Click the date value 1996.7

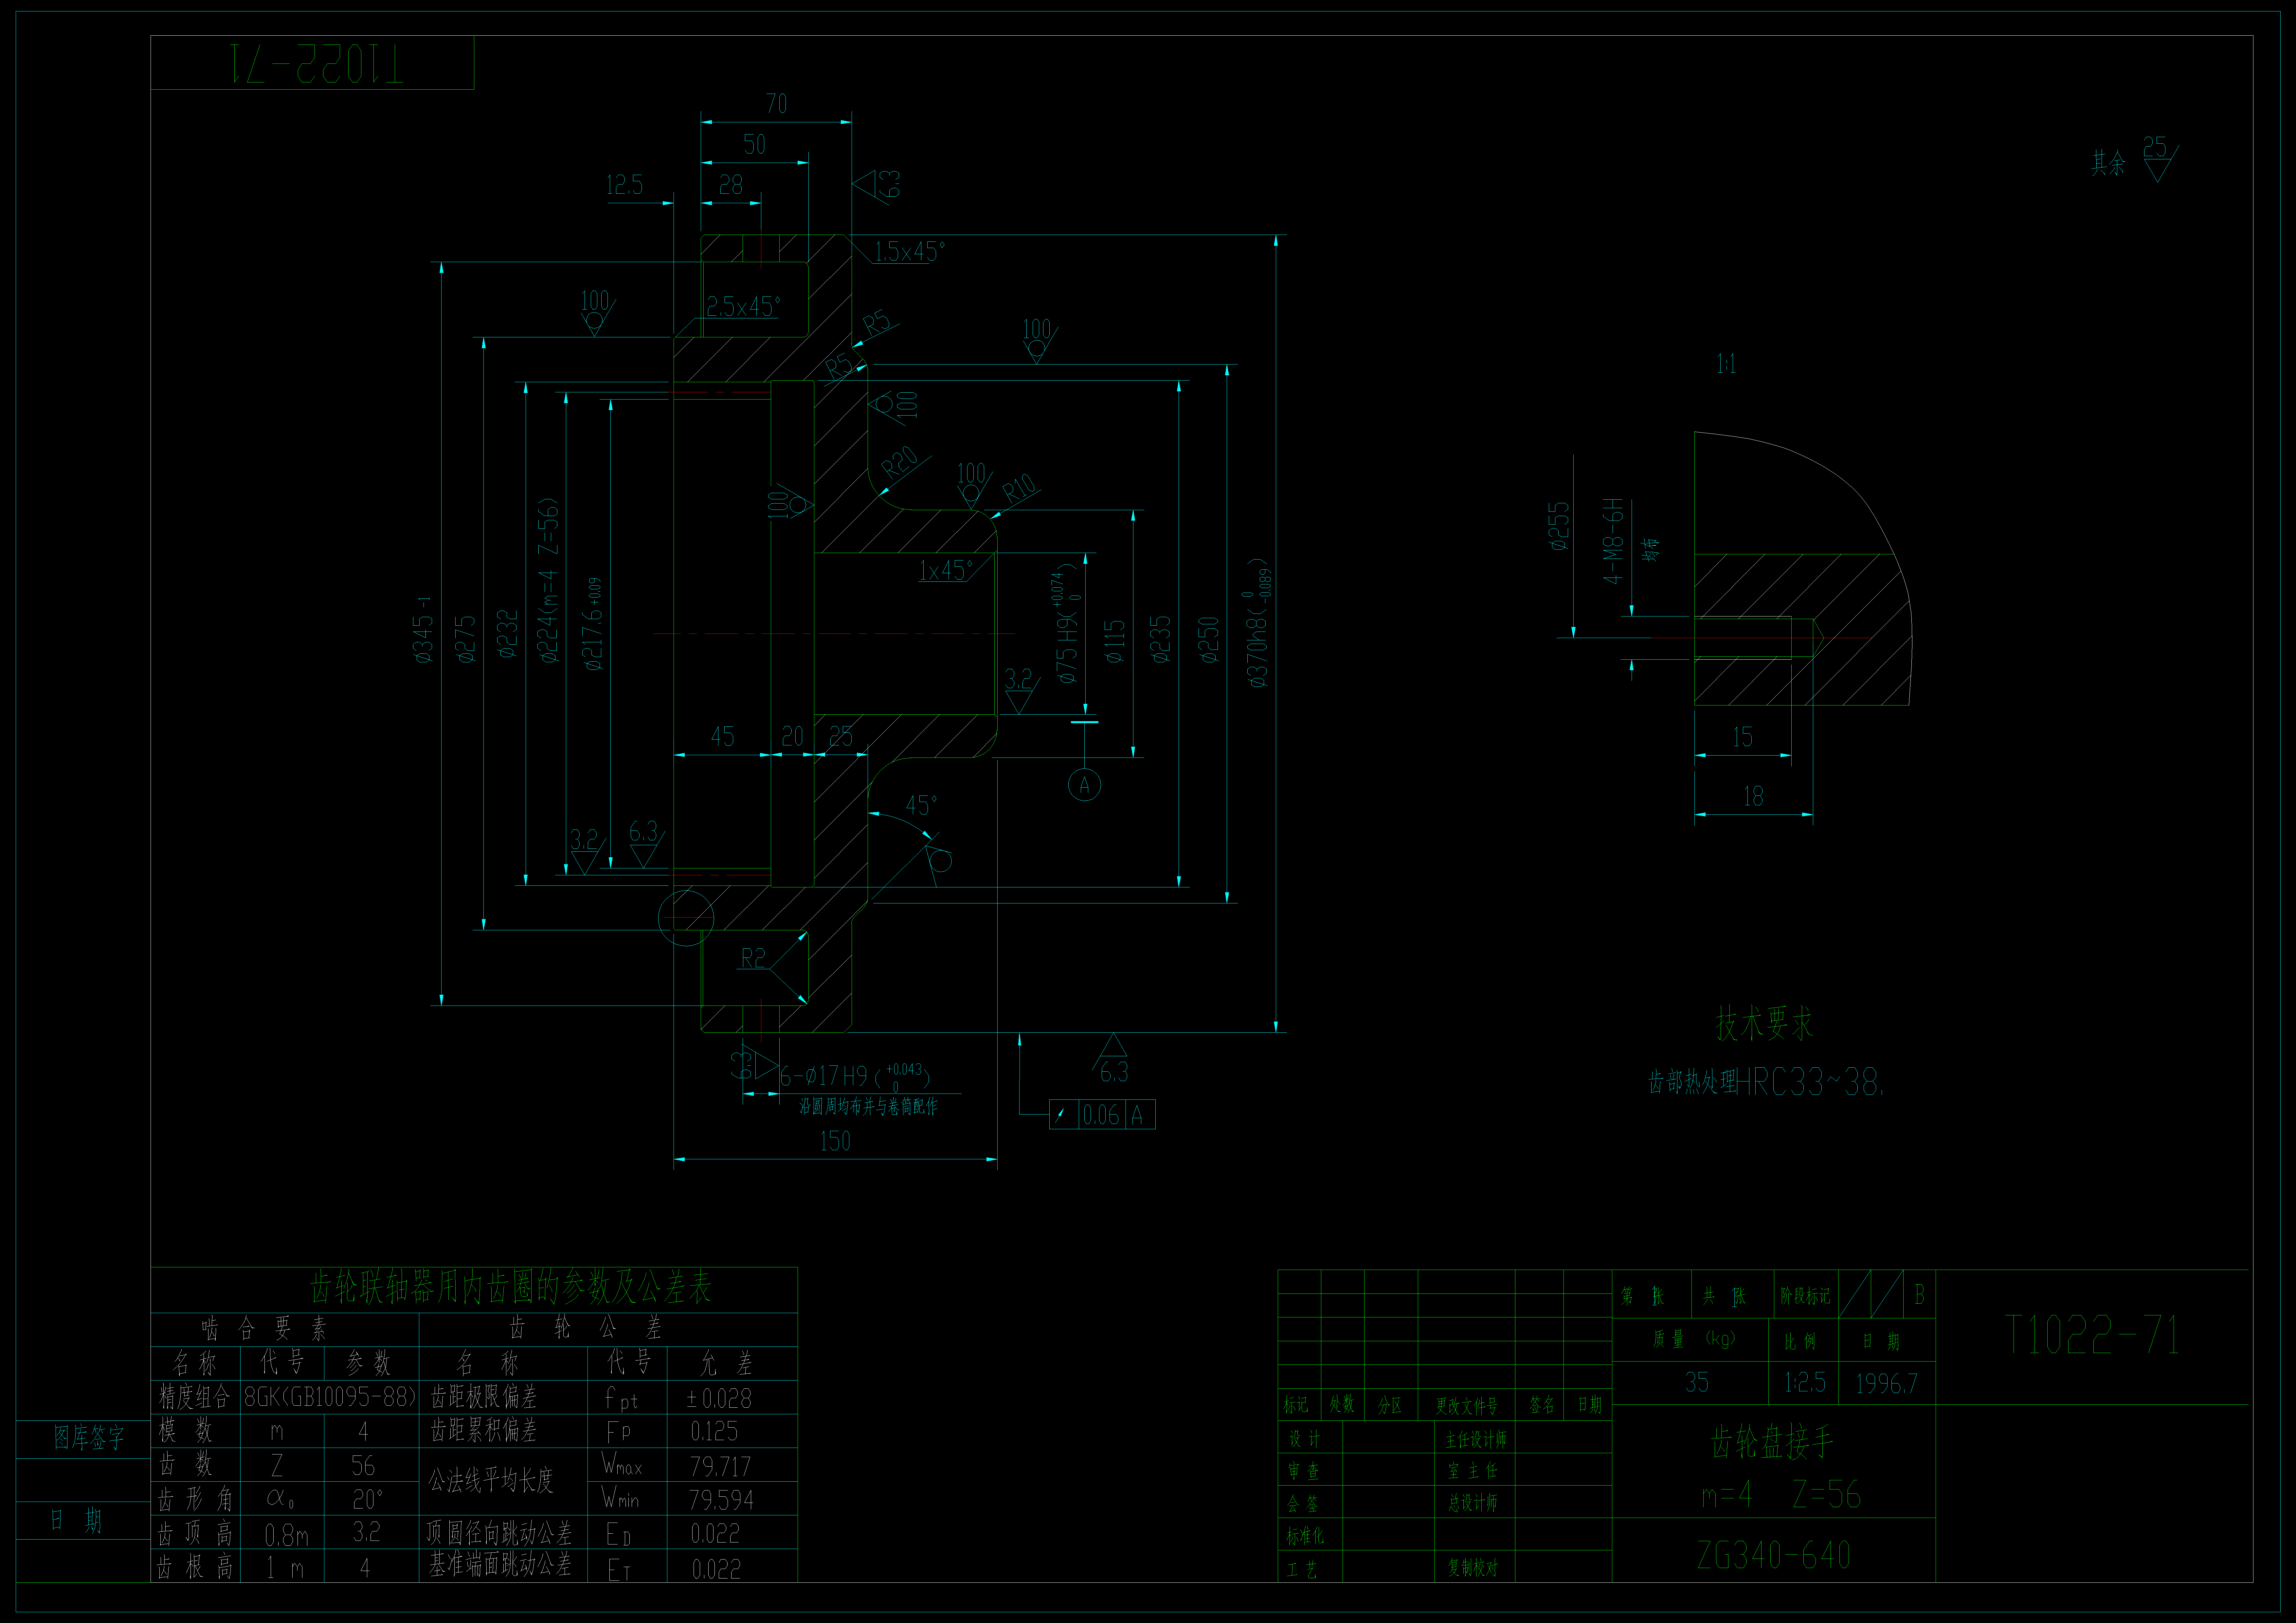1887,1384
